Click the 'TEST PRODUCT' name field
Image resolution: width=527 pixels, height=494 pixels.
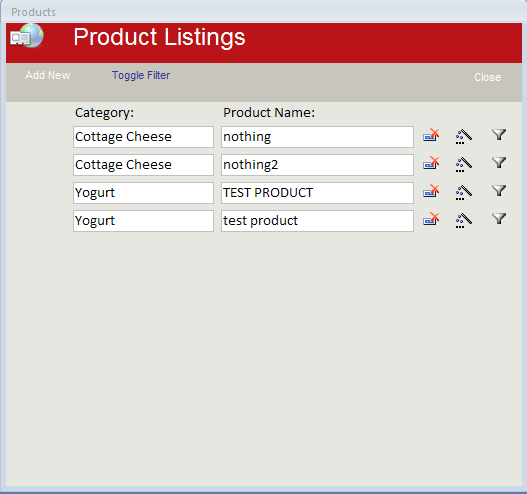pyautogui.click(x=317, y=193)
